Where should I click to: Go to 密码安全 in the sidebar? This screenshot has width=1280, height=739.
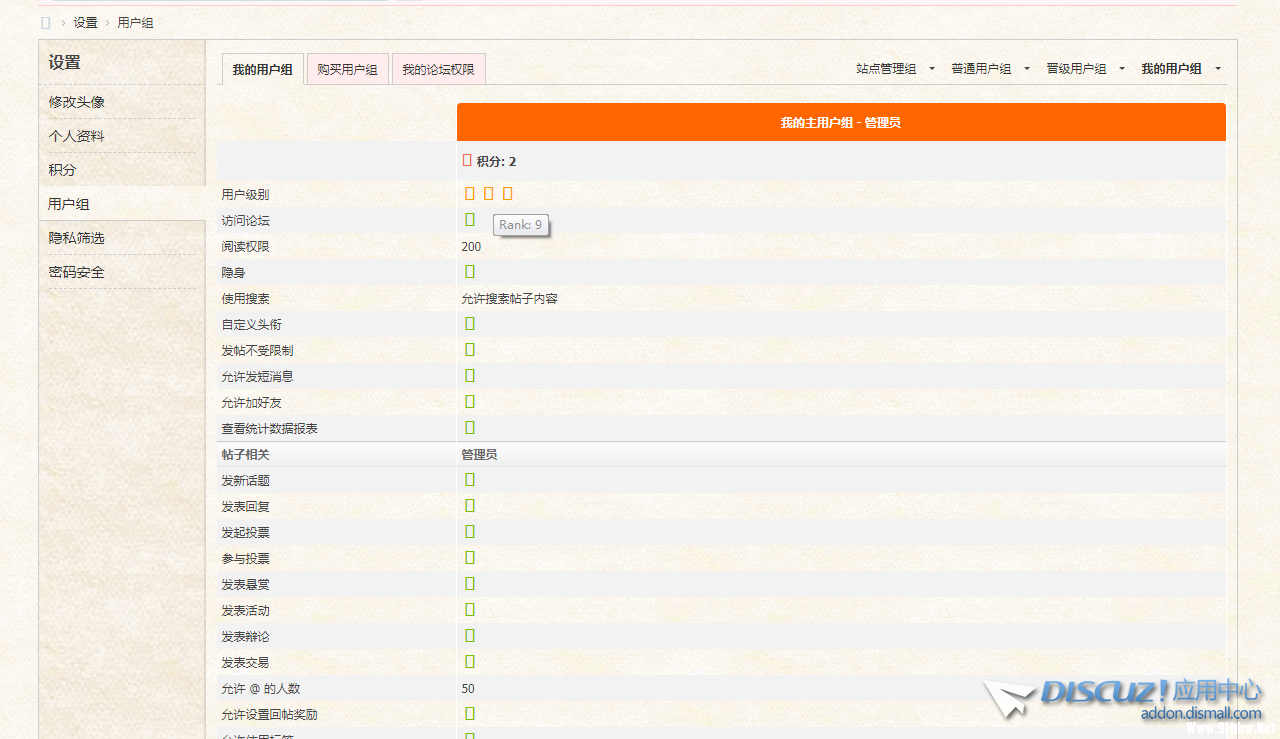coord(77,272)
